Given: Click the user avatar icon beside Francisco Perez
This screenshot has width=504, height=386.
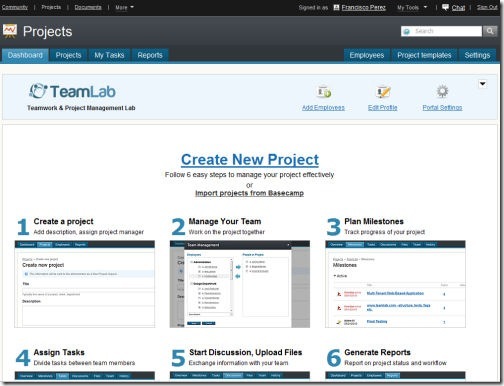Looking at the screenshot, I should point(336,7).
